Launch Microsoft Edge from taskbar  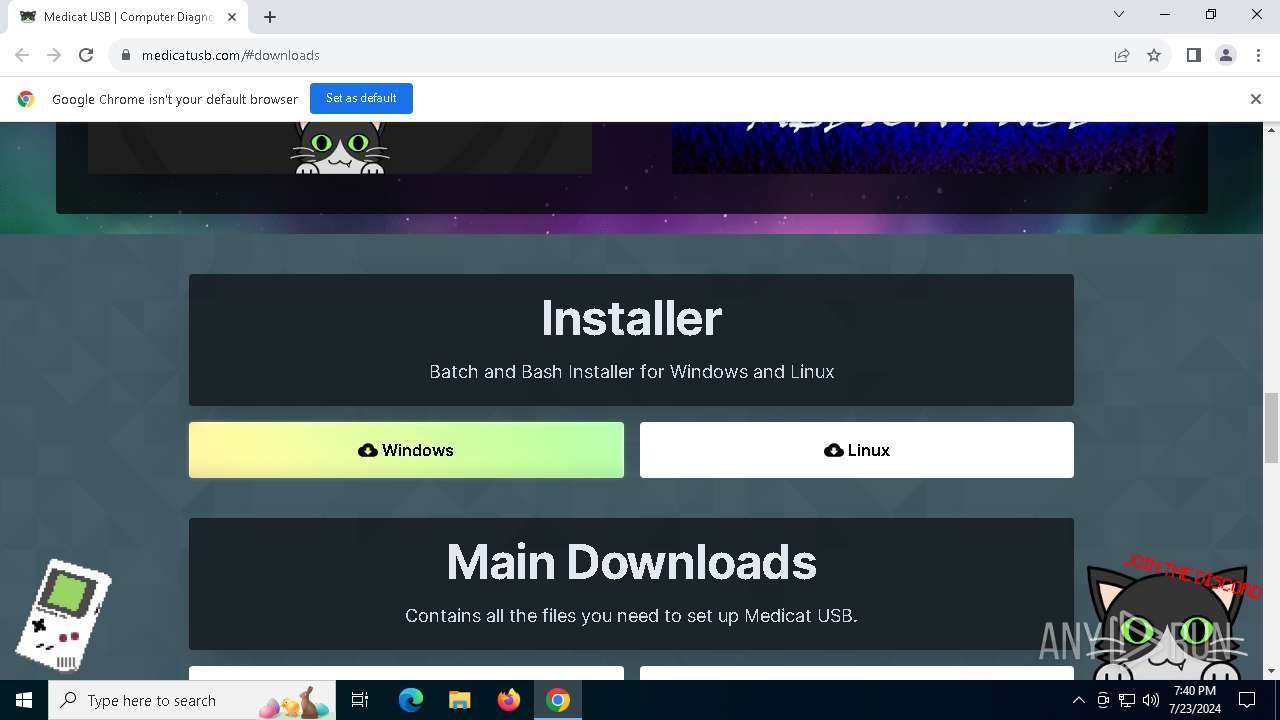(411, 700)
